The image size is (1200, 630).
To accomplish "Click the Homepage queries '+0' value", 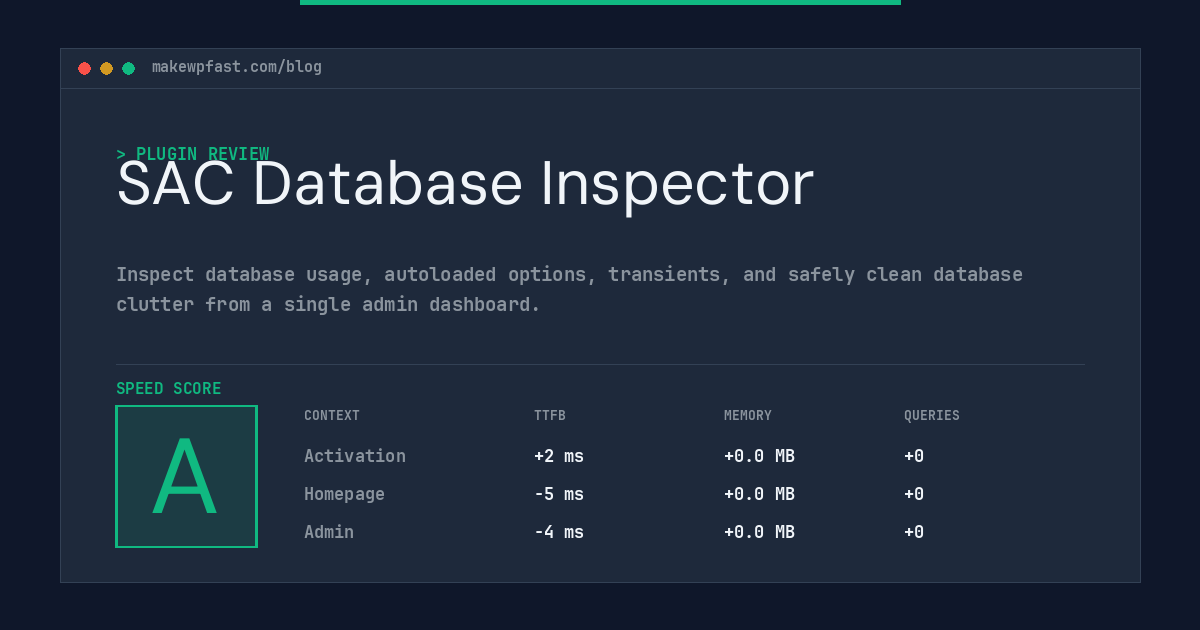I will click(x=914, y=494).
